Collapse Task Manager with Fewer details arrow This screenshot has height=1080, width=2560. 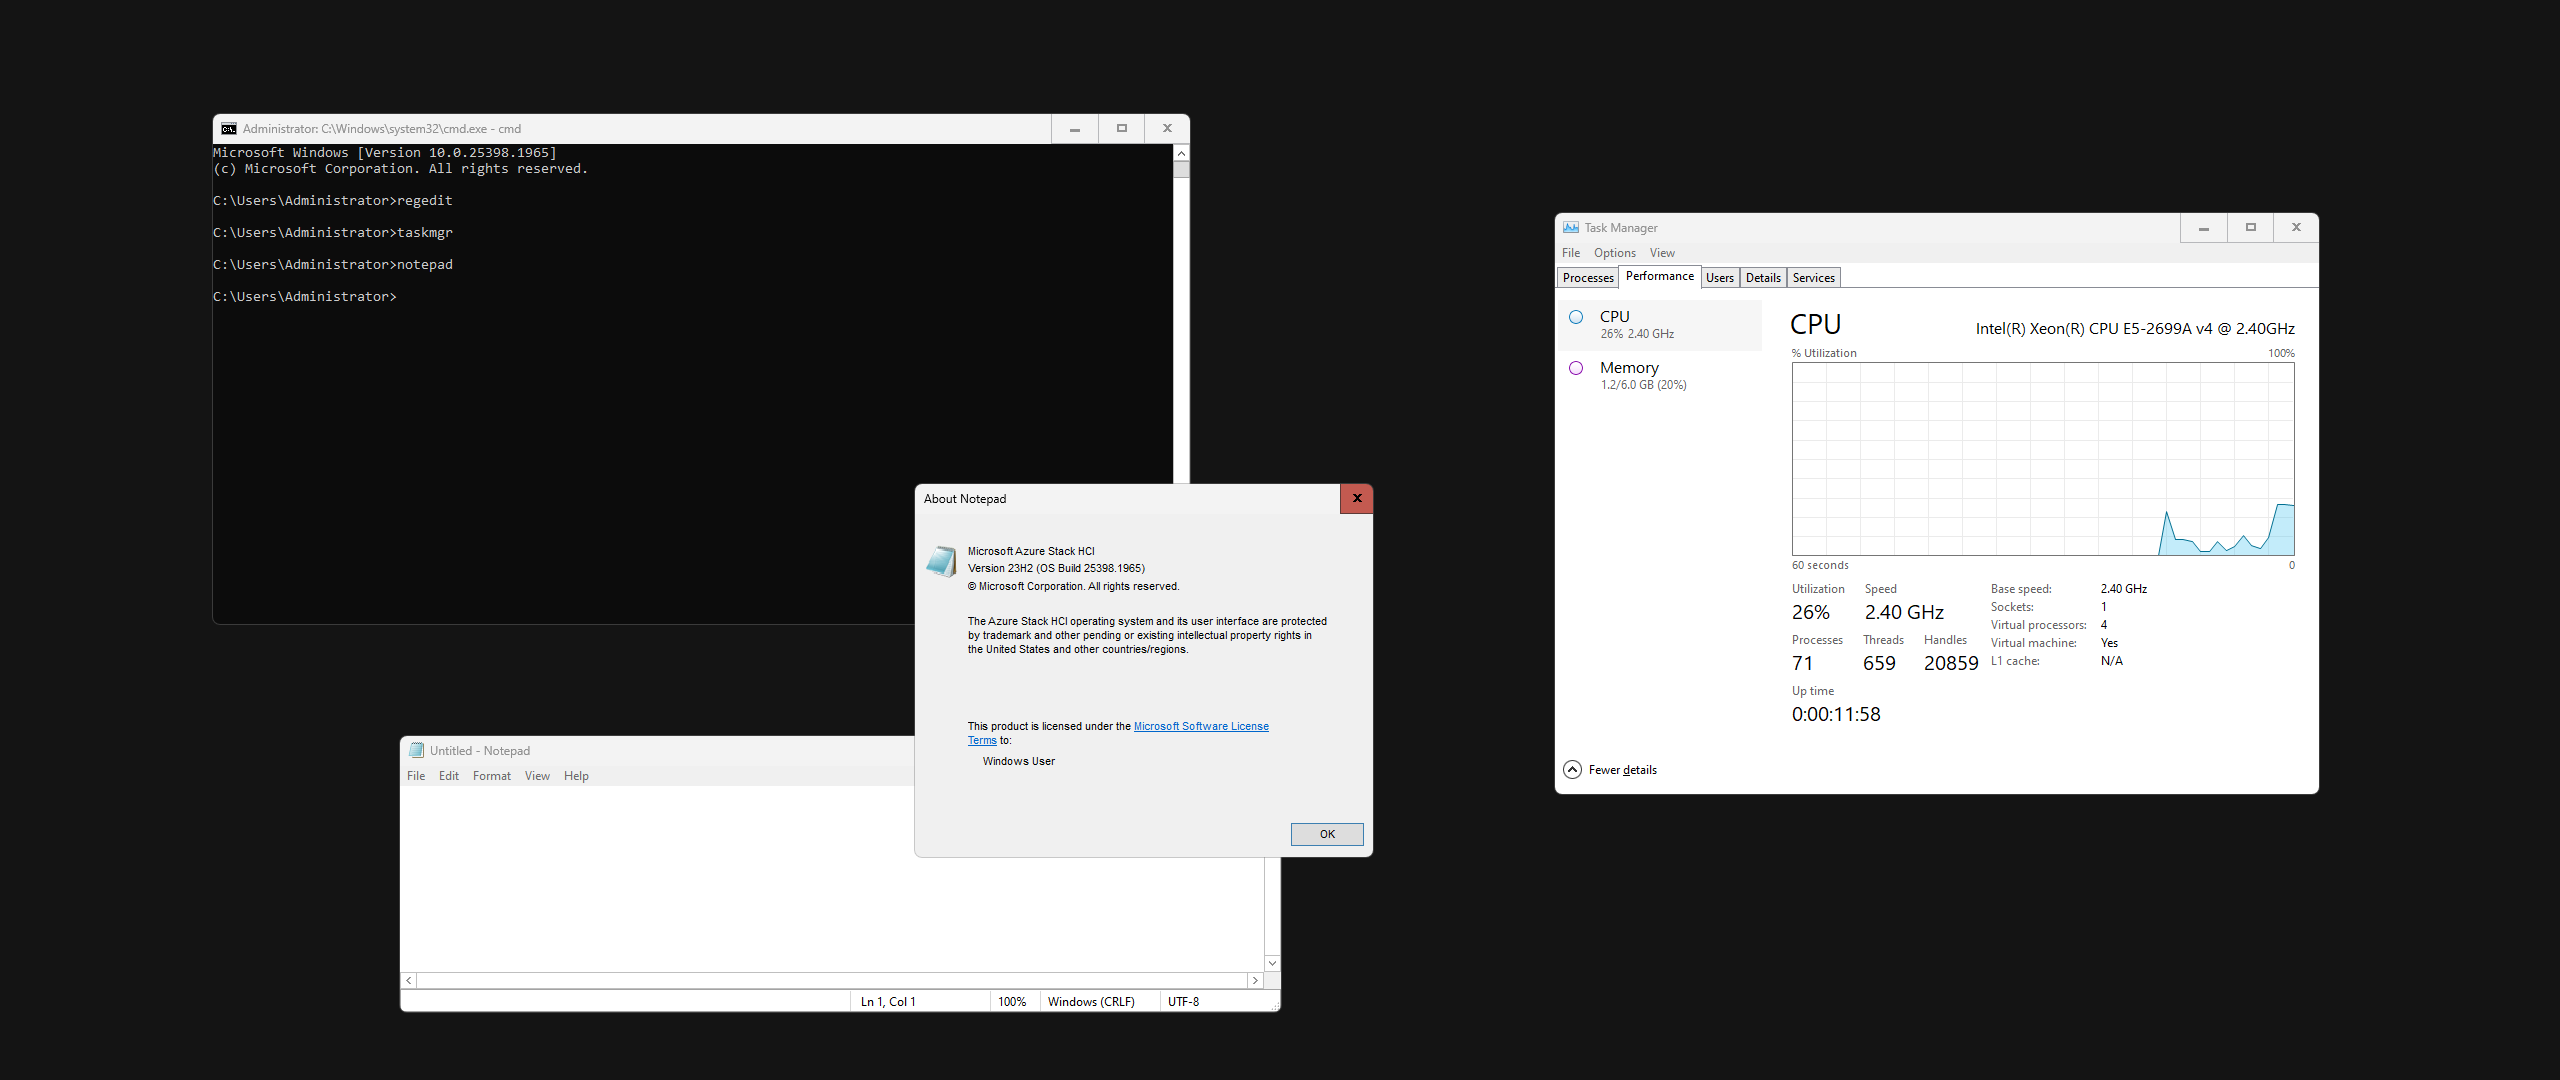pyautogui.click(x=1572, y=770)
